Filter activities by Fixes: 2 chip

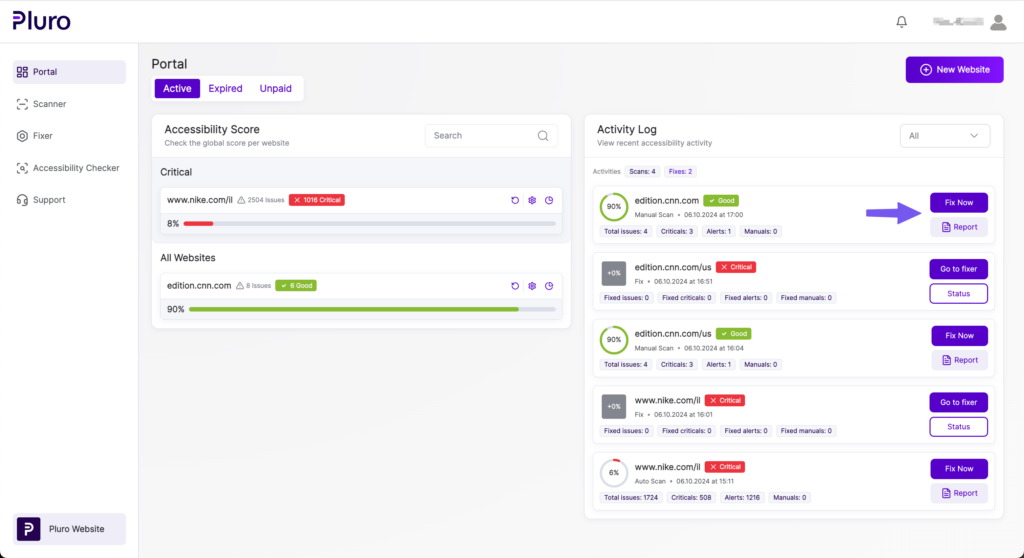point(680,172)
